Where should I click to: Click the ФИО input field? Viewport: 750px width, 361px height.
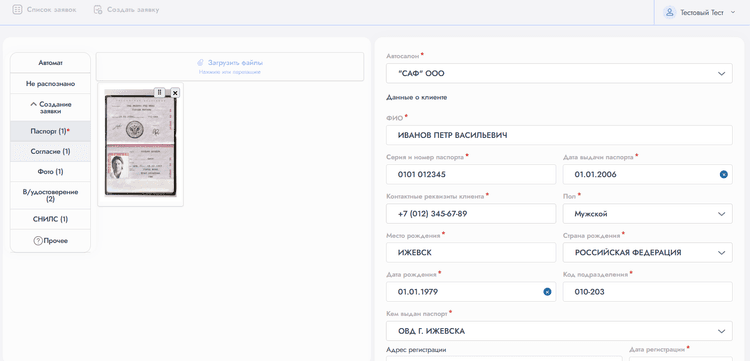[559, 135]
